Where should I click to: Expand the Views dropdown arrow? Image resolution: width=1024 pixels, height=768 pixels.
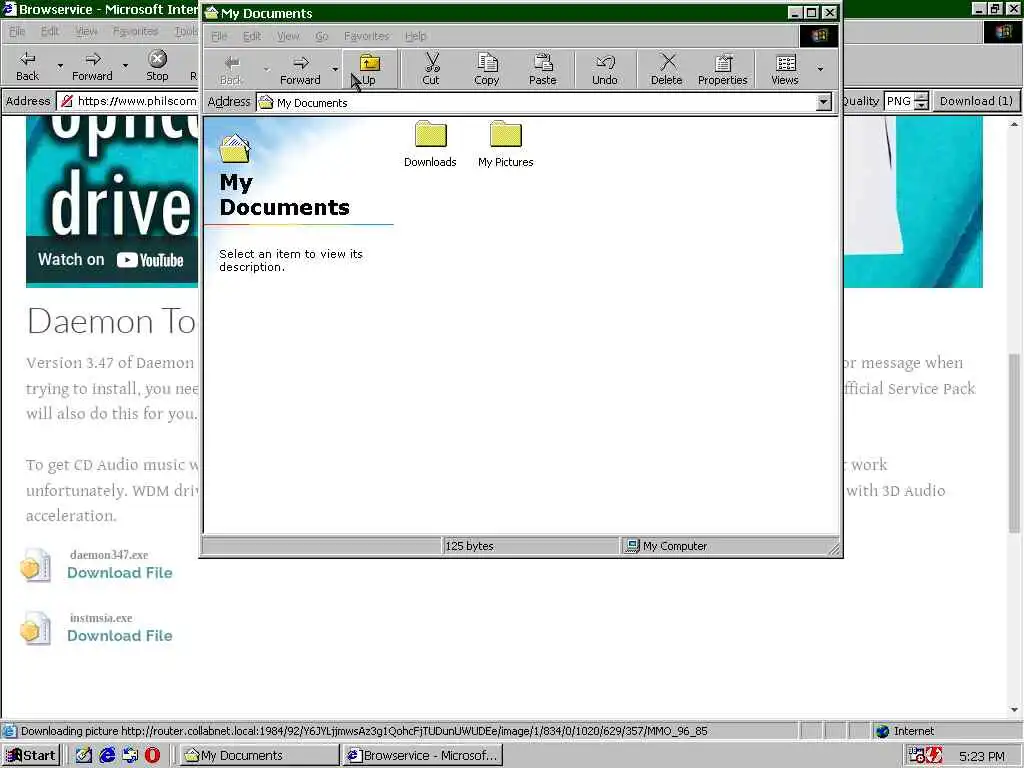pos(820,69)
